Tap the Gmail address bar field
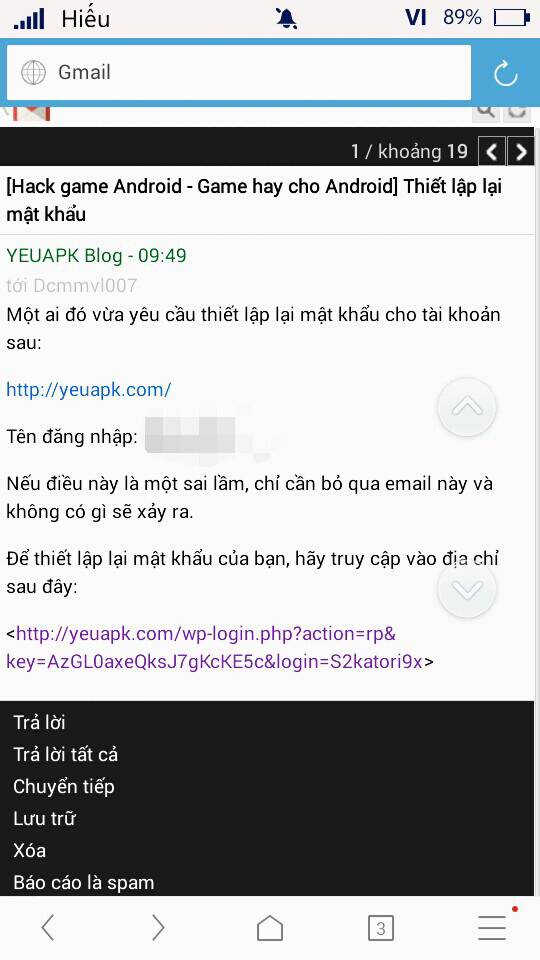The width and height of the screenshot is (540, 960). tap(239, 73)
